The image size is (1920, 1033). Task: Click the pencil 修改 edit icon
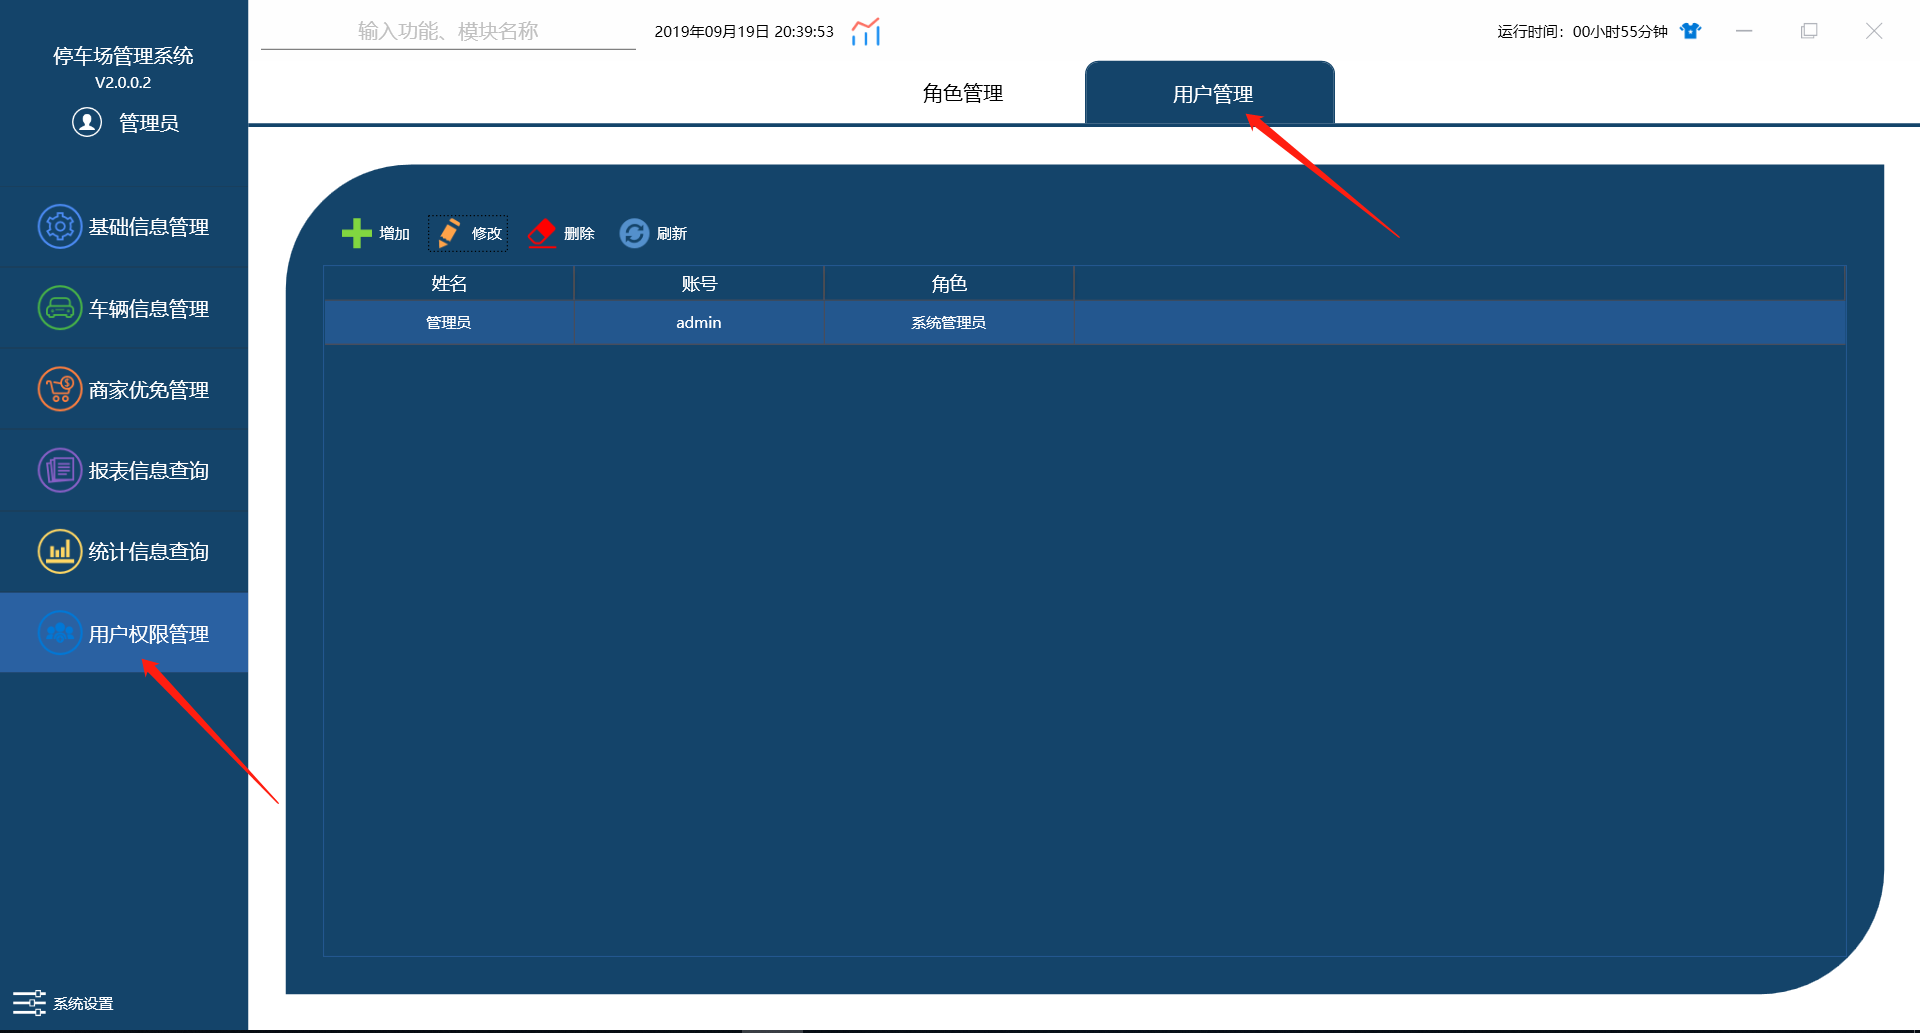coord(449,233)
